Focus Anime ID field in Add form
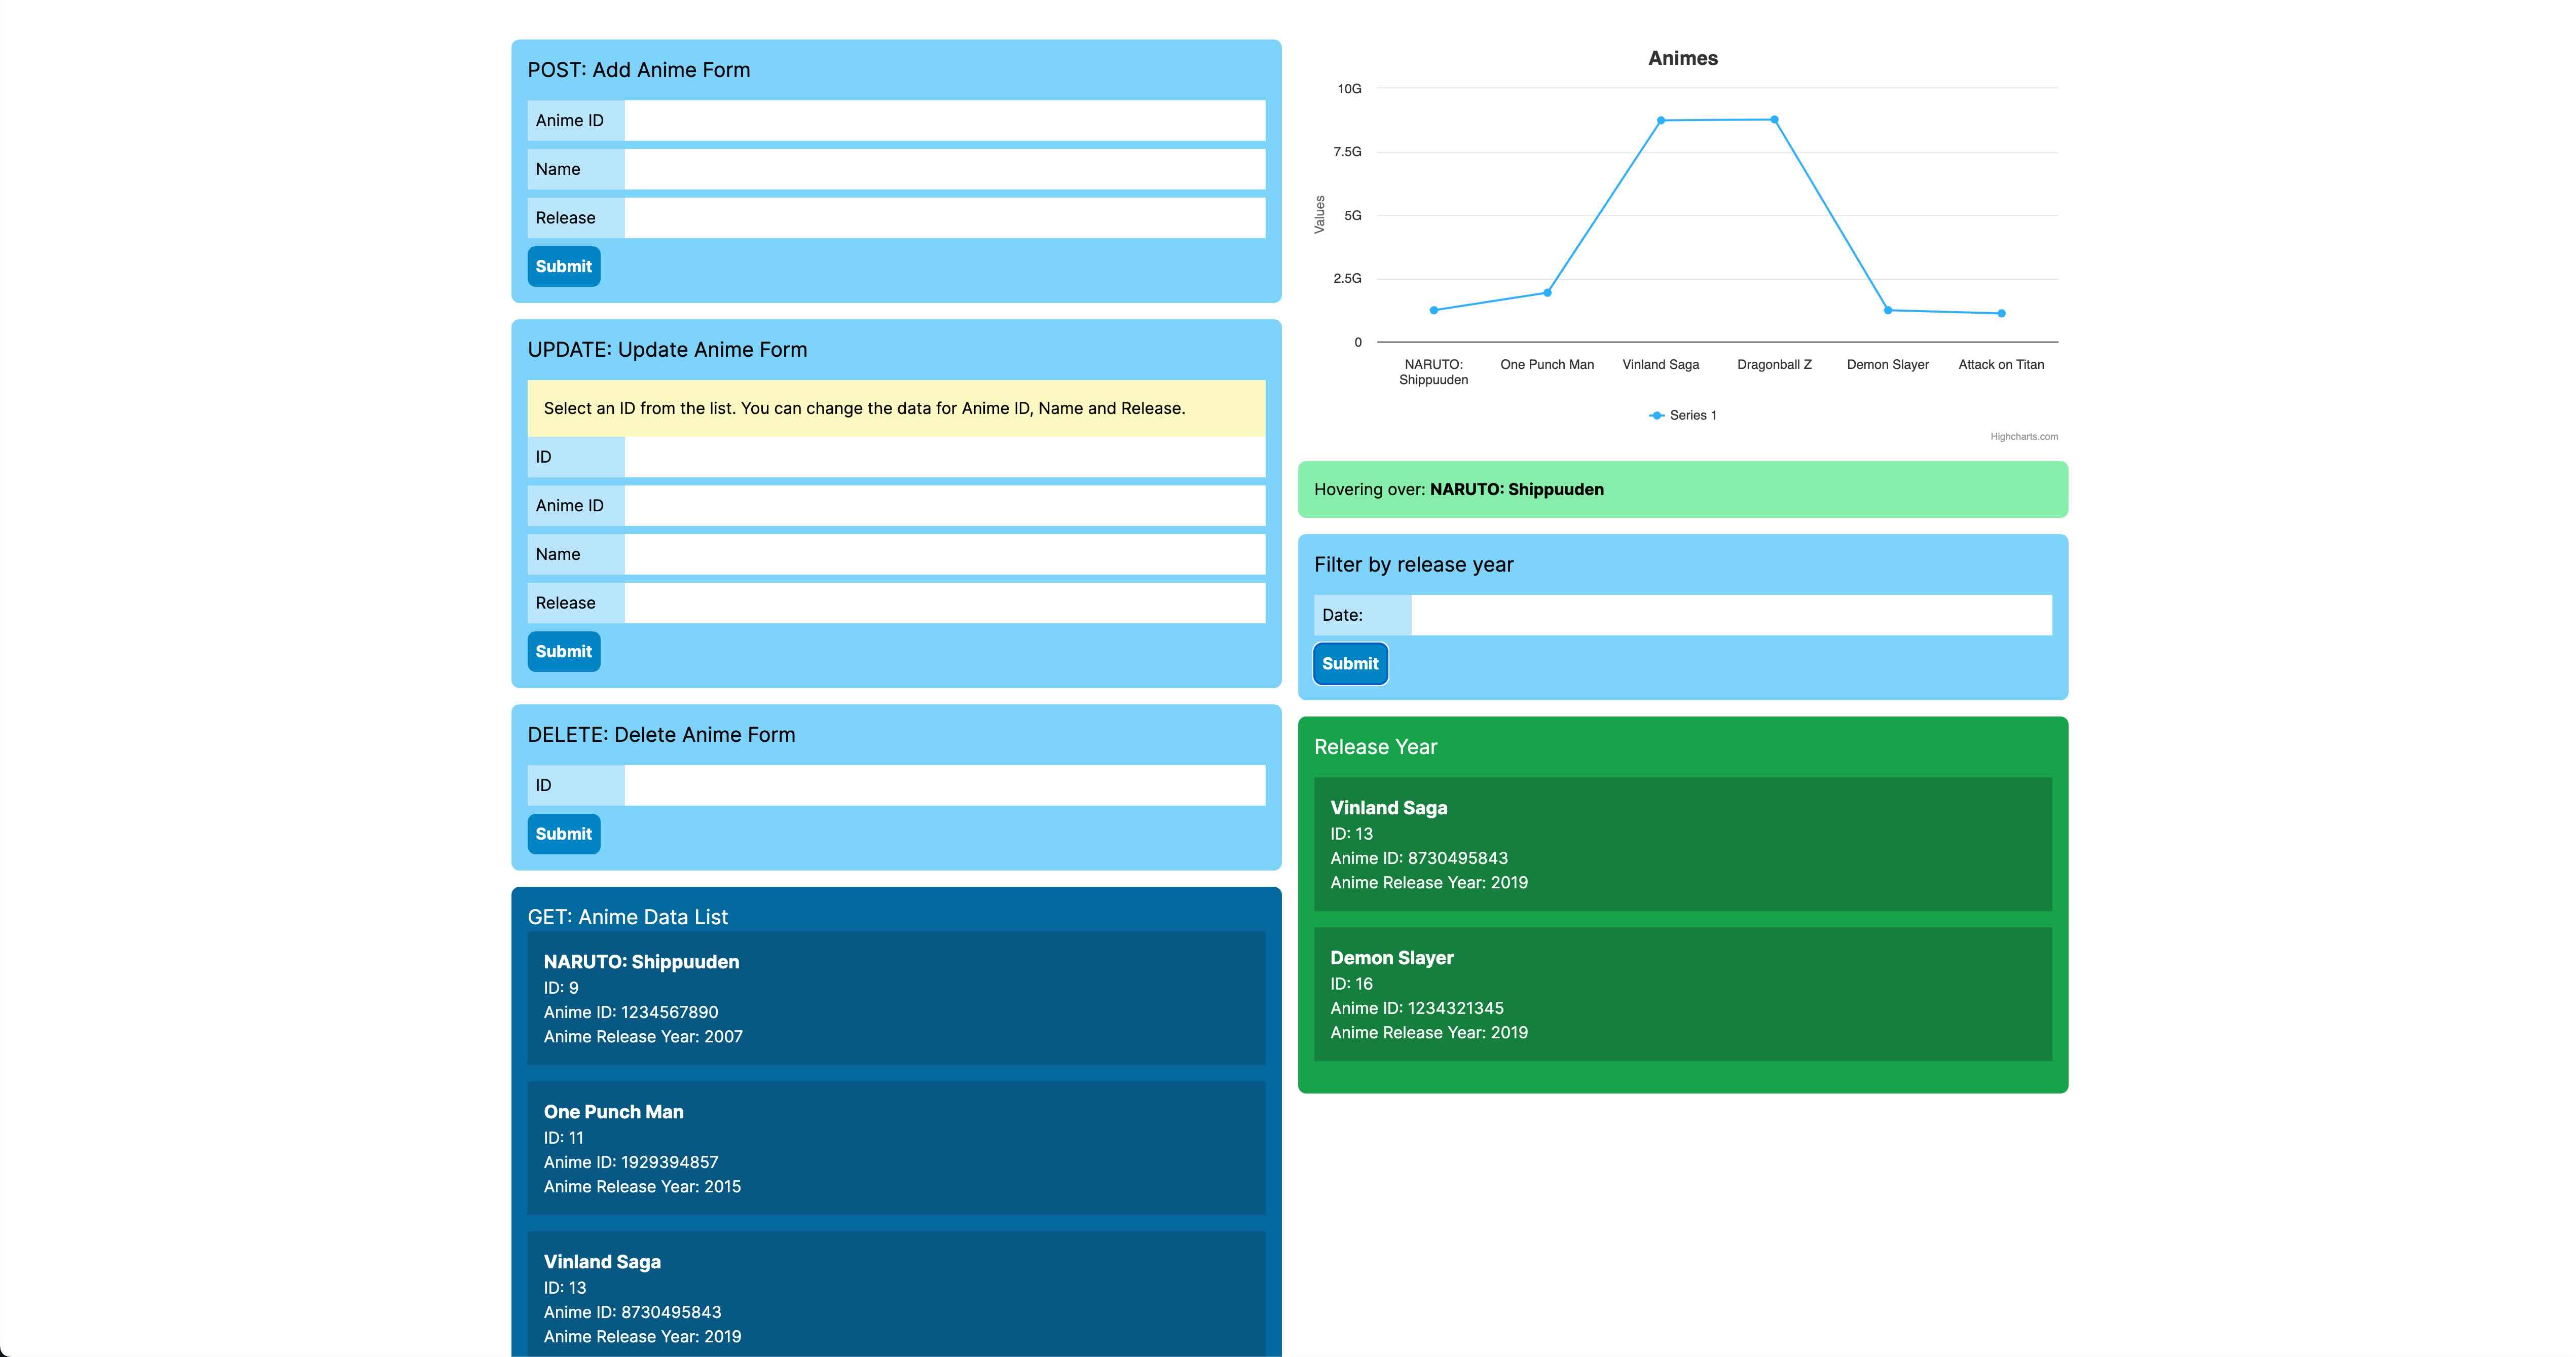The width and height of the screenshot is (2576, 1357). [944, 121]
